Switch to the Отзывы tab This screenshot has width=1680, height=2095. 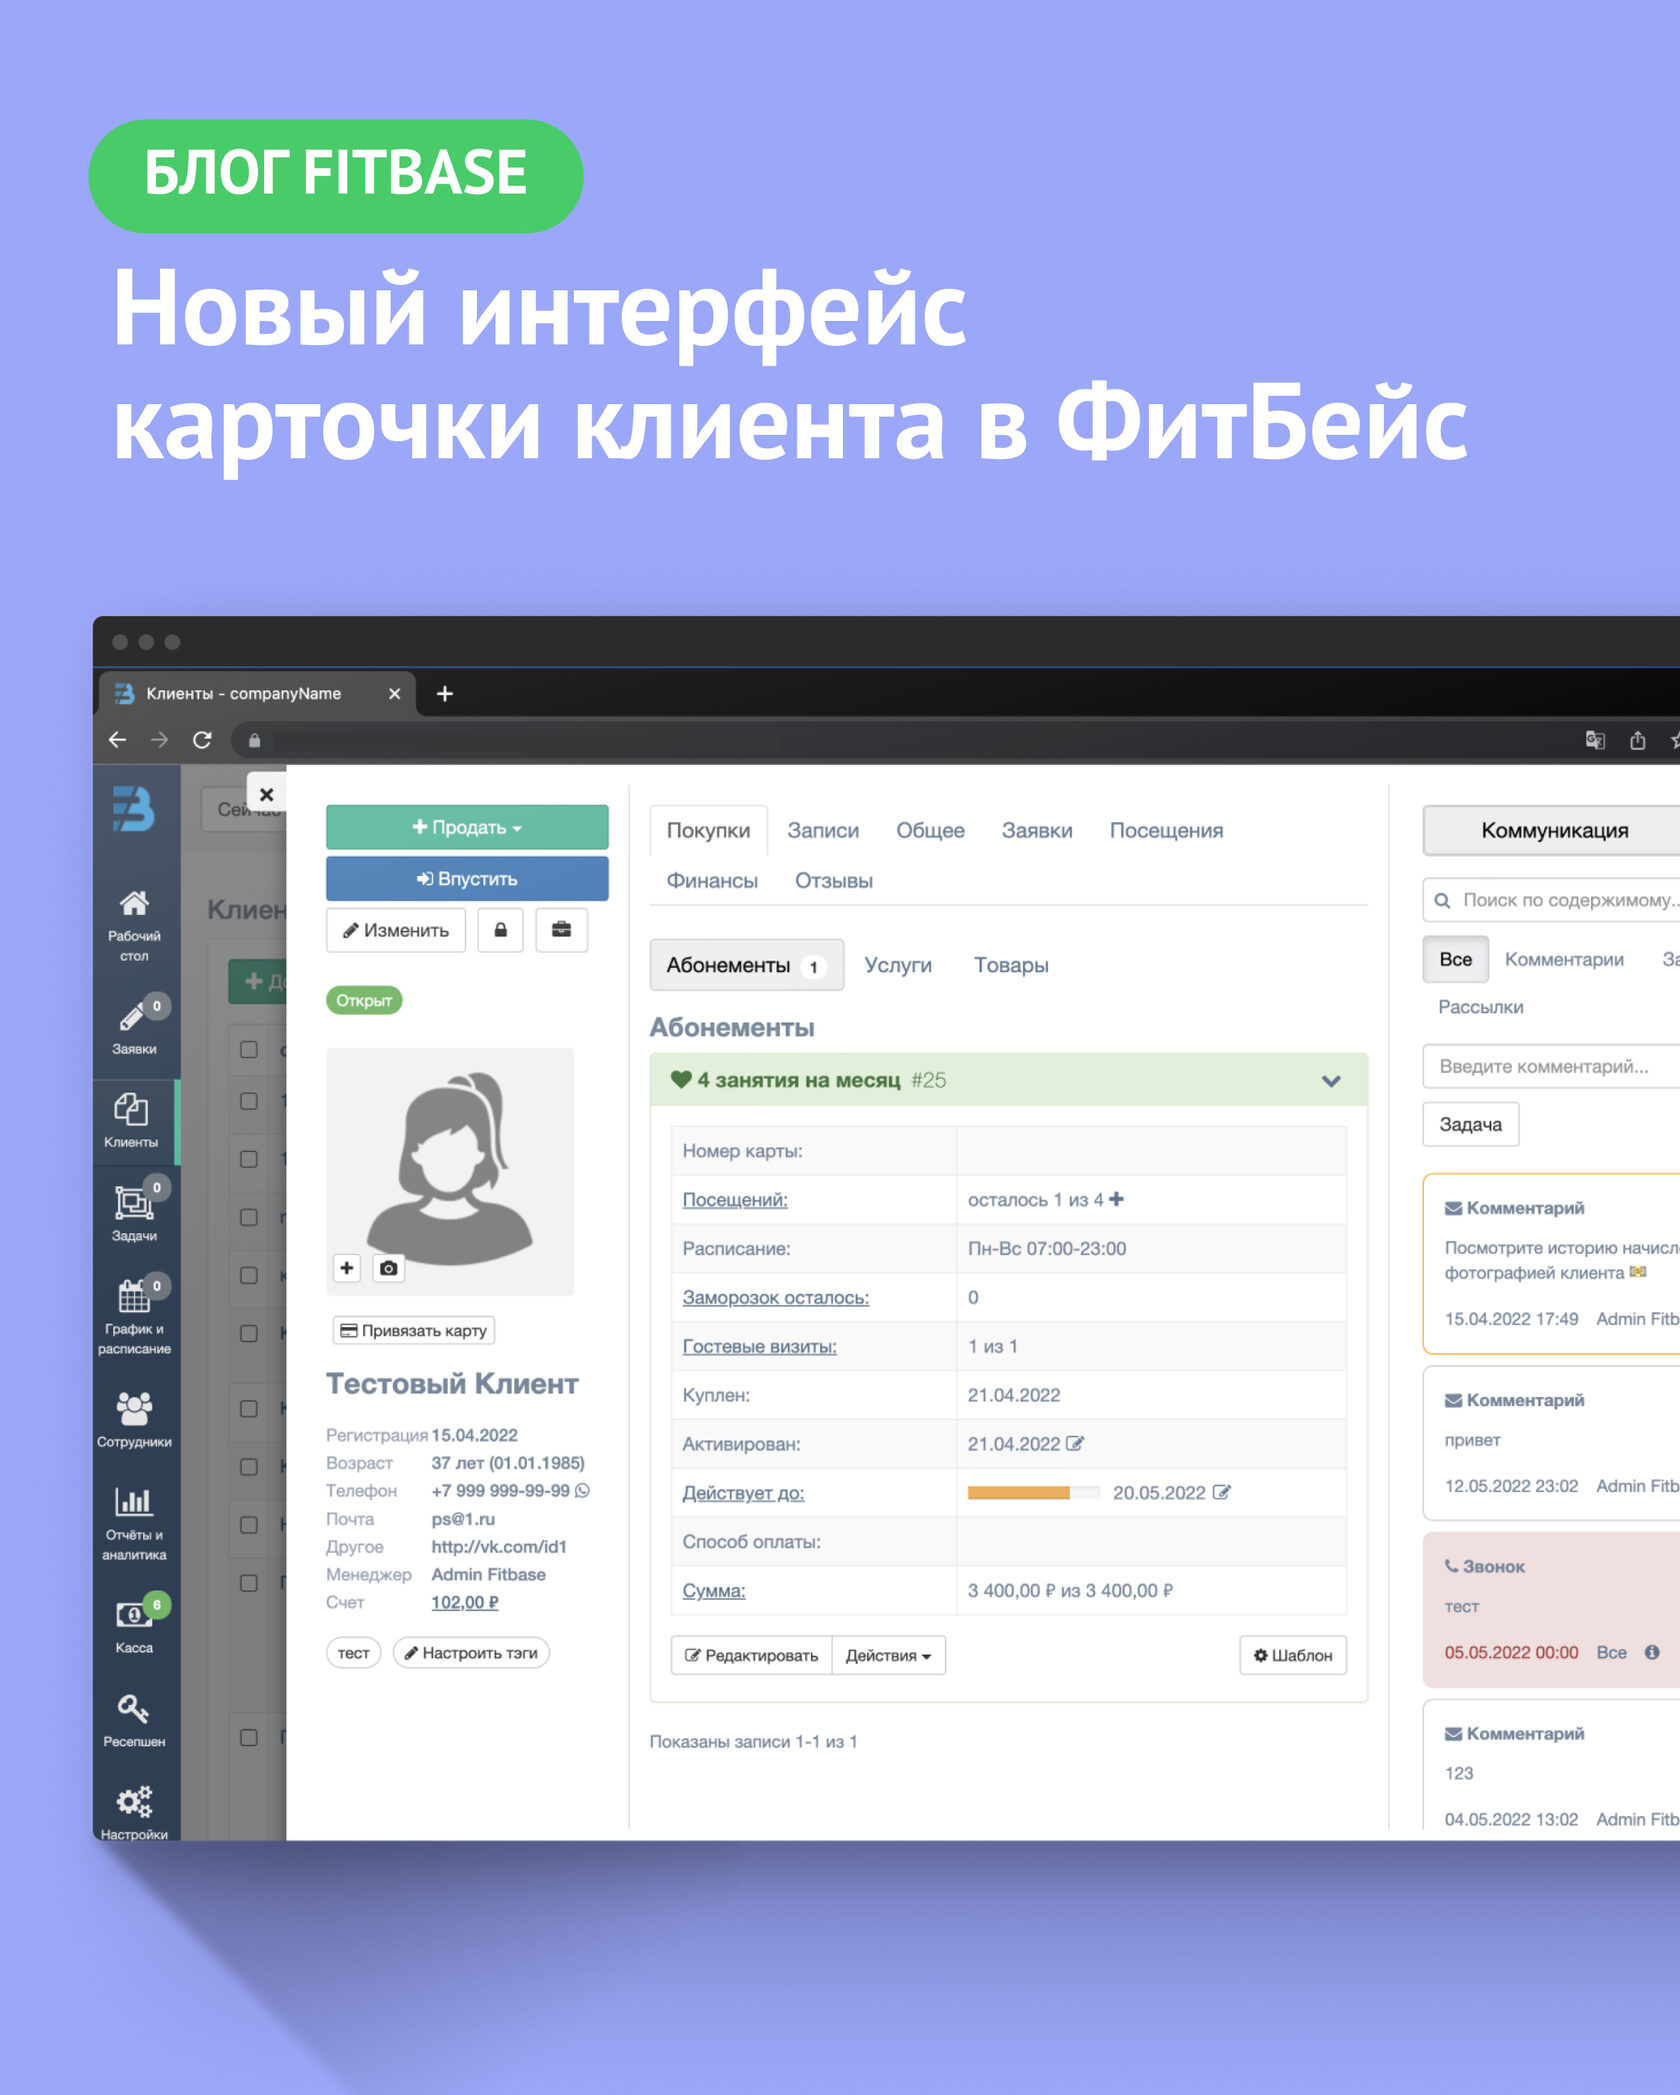tap(834, 881)
